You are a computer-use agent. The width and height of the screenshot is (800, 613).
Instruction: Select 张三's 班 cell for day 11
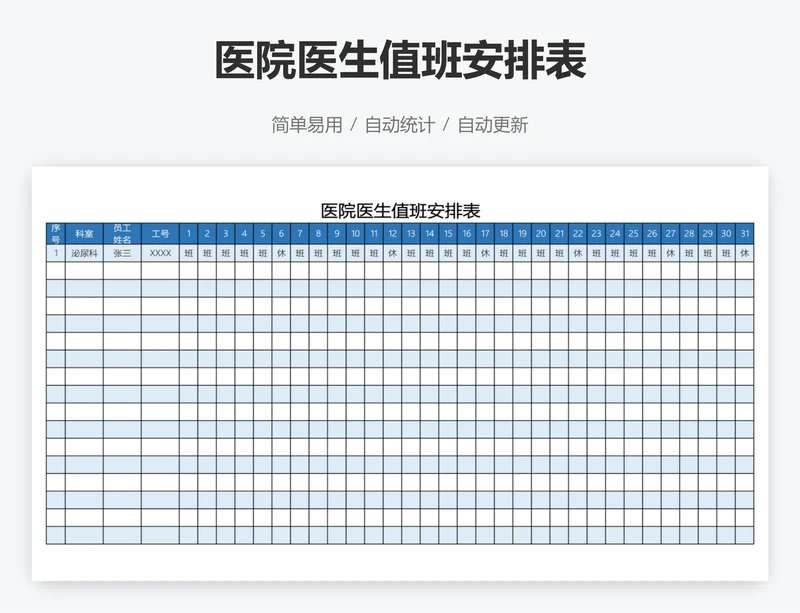pyautogui.click(x=374, y=253)
